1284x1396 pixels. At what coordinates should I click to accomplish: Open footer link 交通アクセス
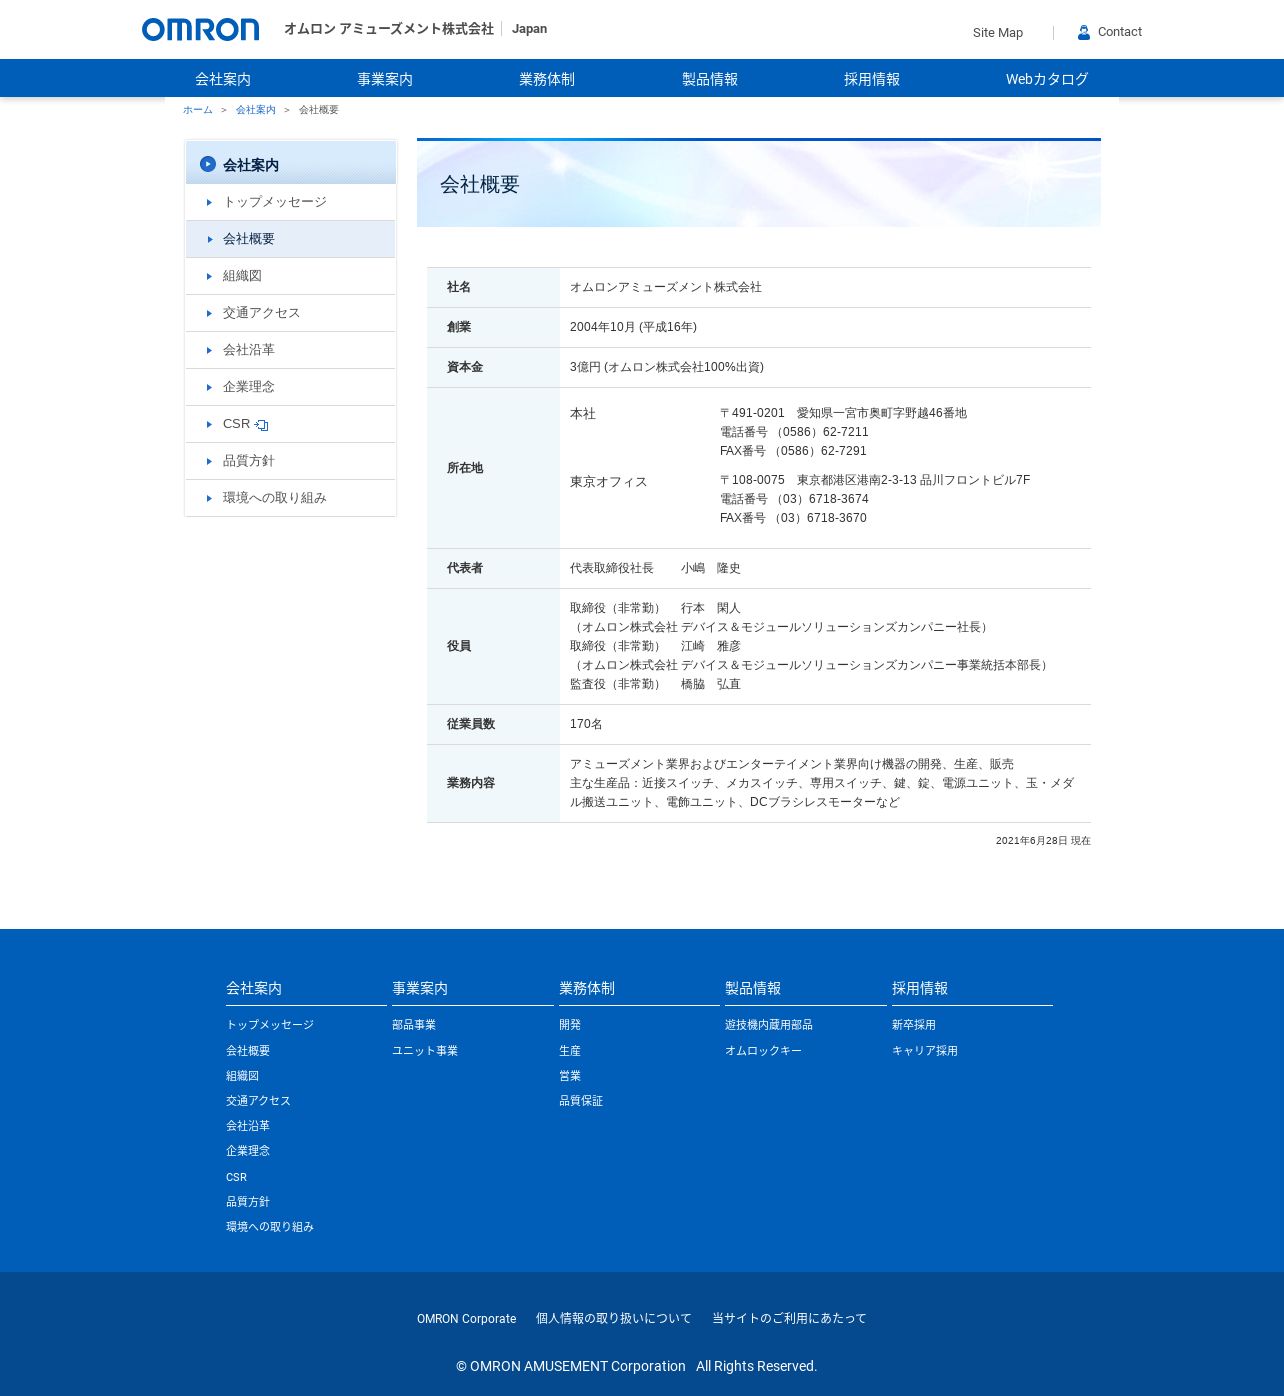258,1101
